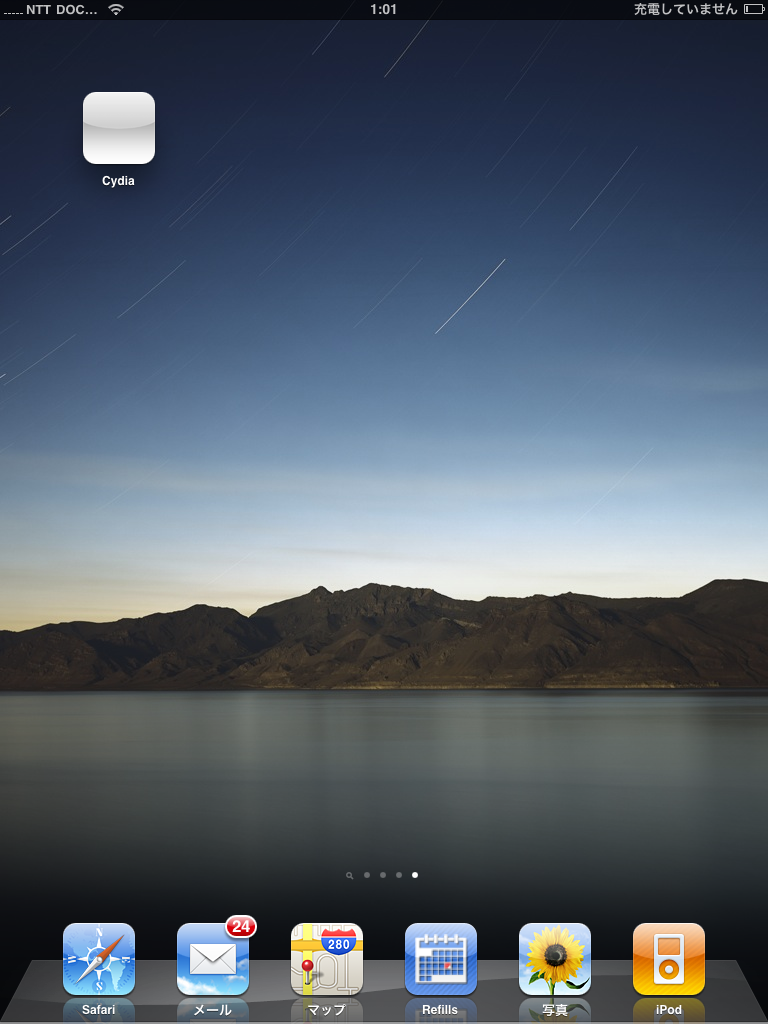Tap the Safari label in the dock
Viewport: 768px width, 1024px height.
99,1010
